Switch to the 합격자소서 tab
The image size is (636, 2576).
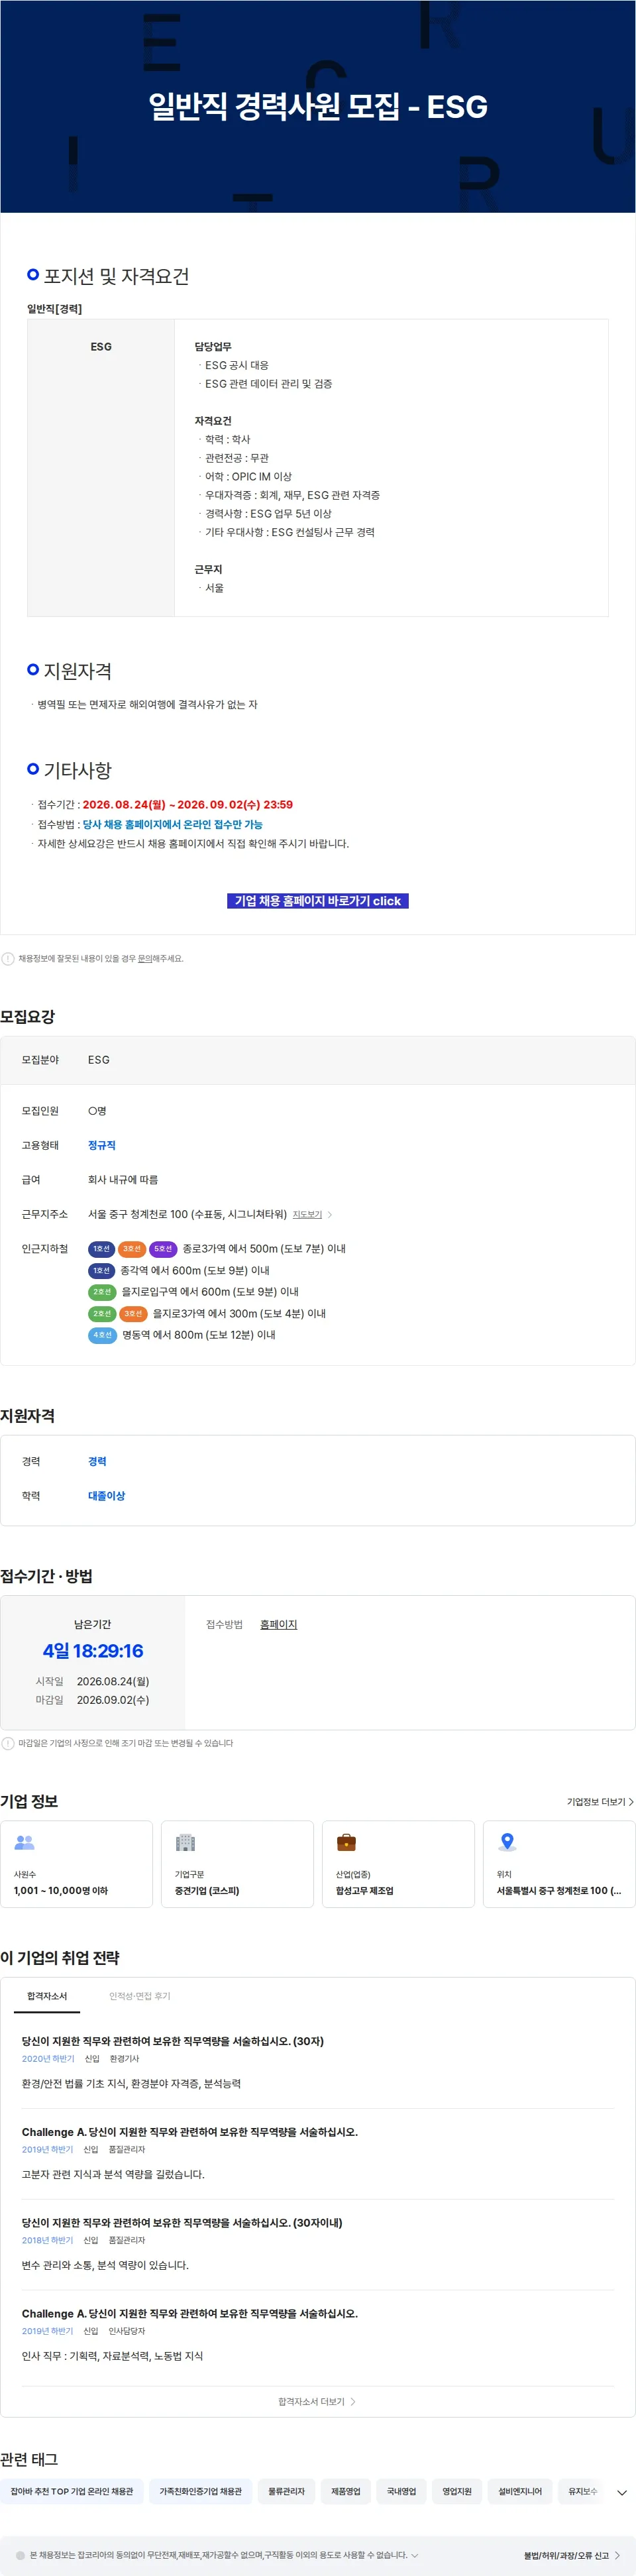coord(47,1995)
